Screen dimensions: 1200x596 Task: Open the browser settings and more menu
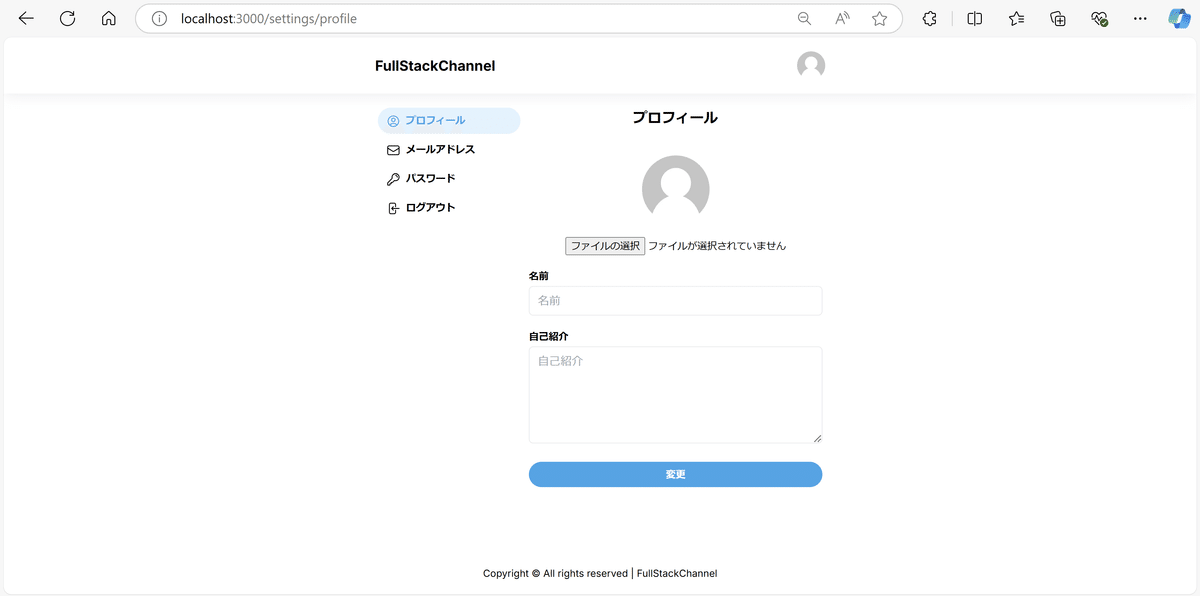1140,18
